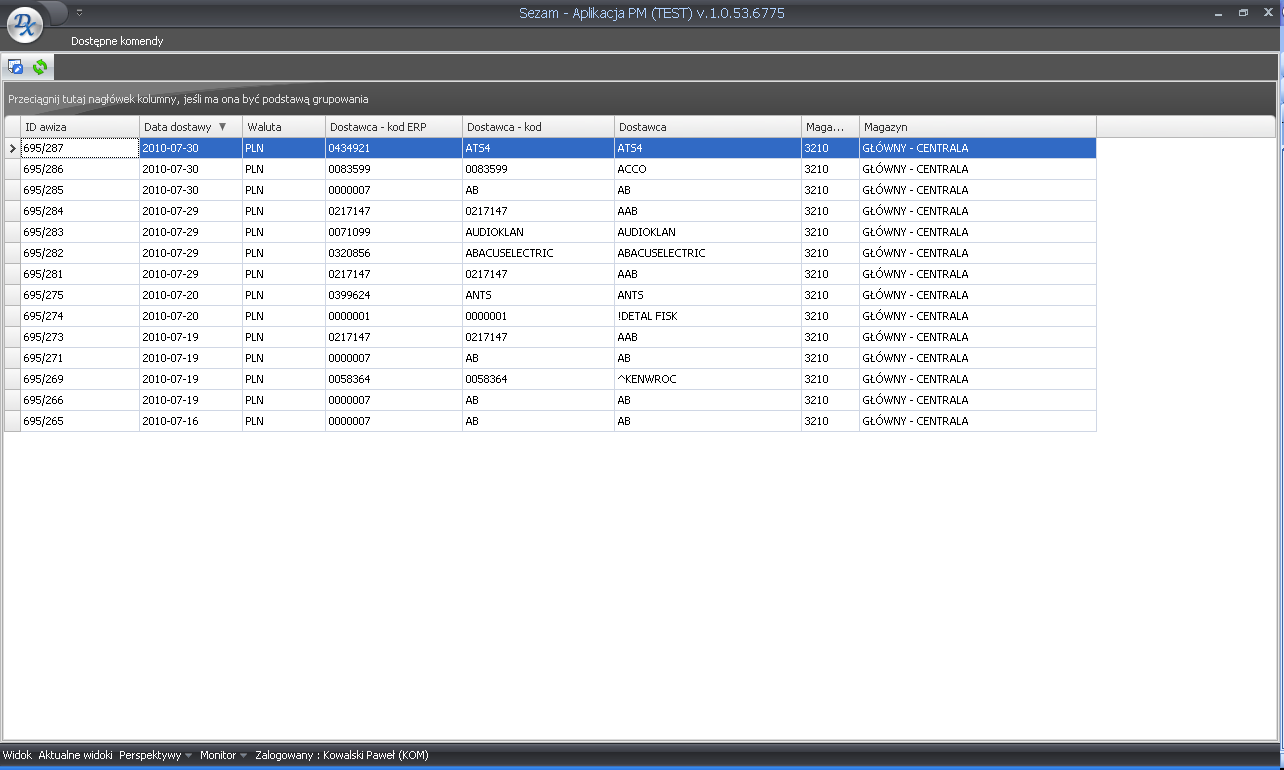Click warehouse code 3210 in row 695/283
Image resolution: width=1284 pixels, height=770 pixels.
point(830,232)
